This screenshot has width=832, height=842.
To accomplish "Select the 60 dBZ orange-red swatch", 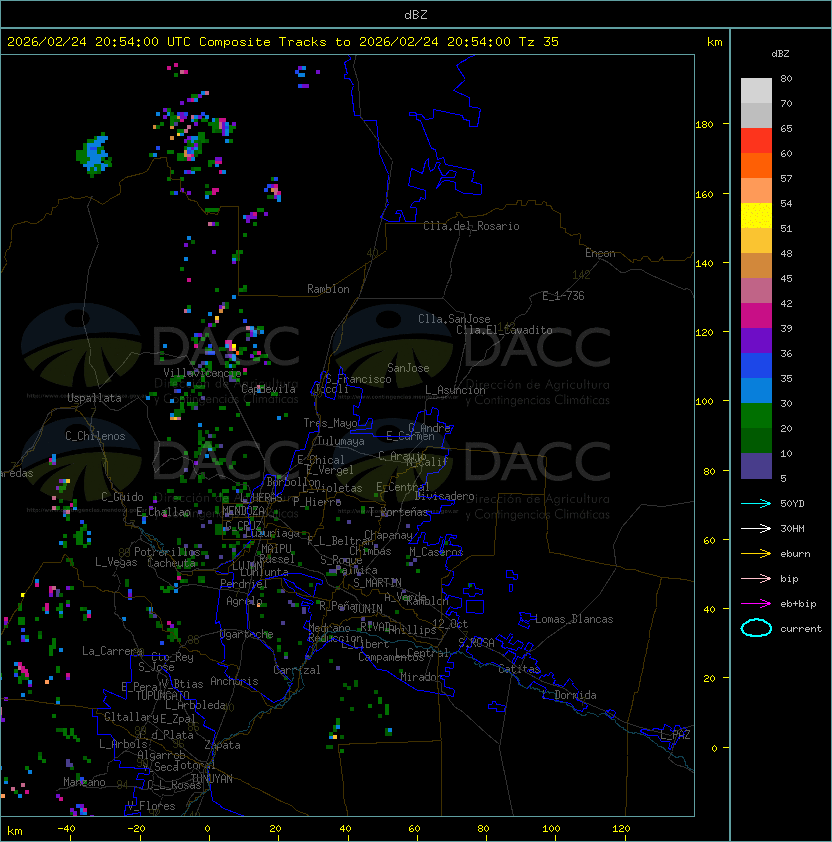I will tap(756, 165).
